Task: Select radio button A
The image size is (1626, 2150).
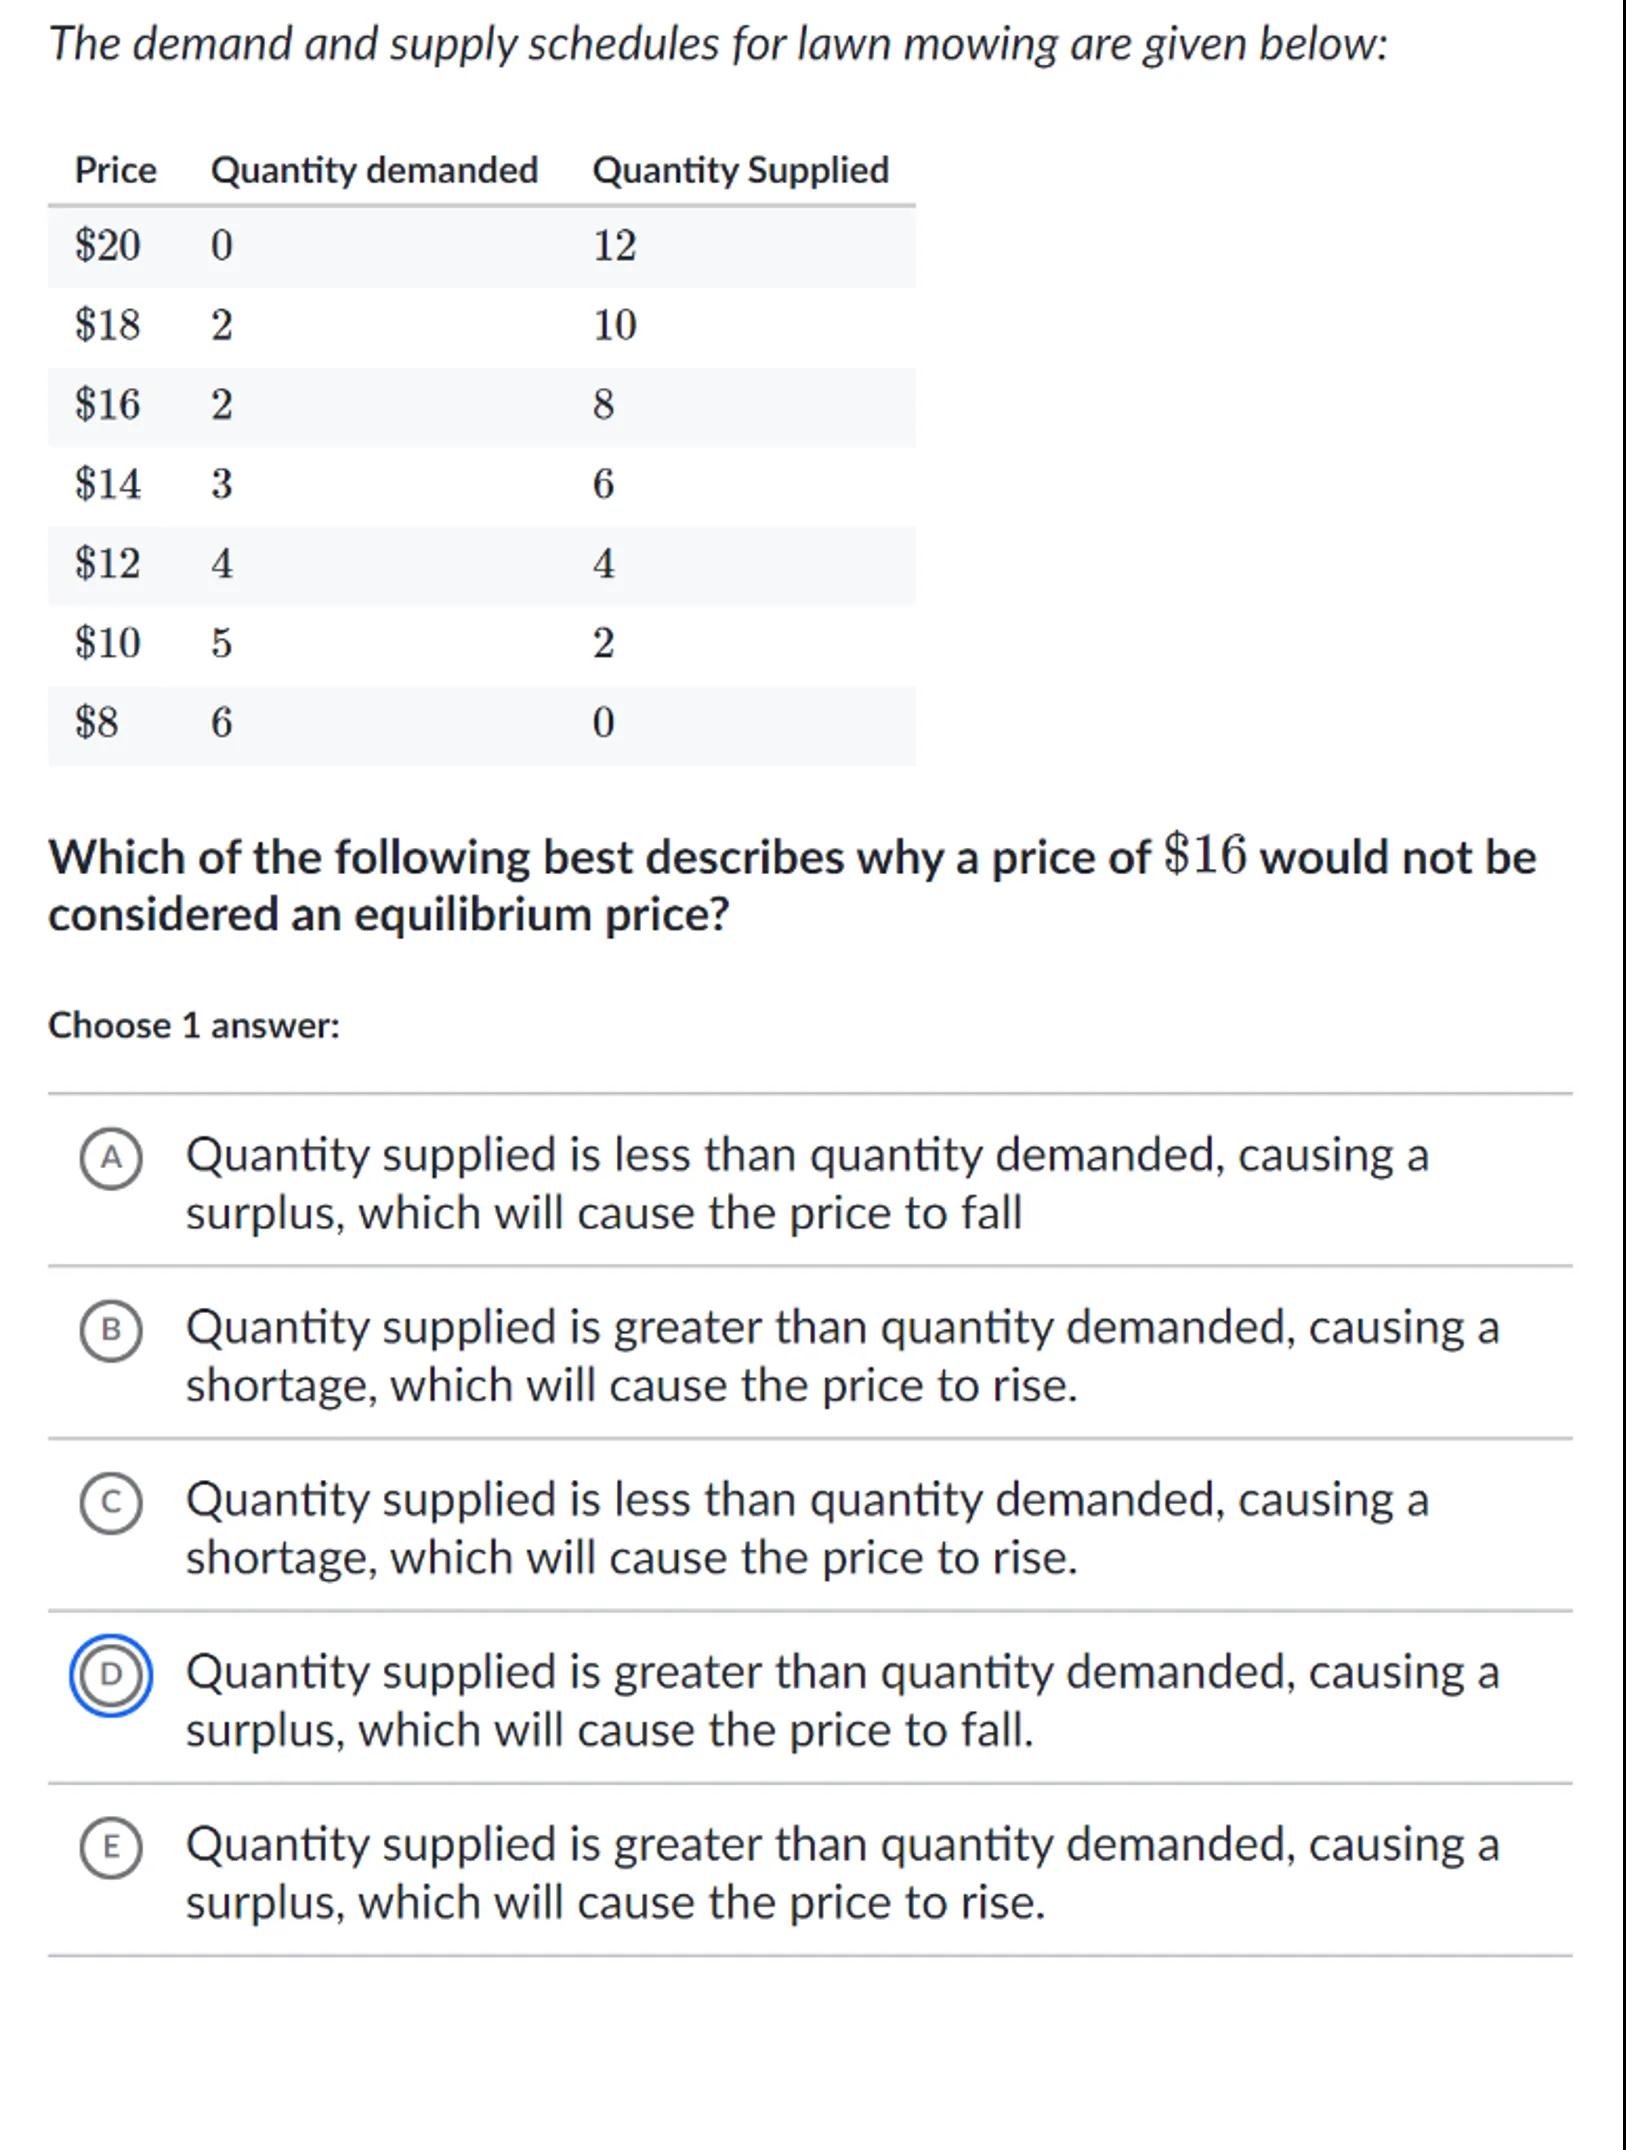Action: point(111,1158)
